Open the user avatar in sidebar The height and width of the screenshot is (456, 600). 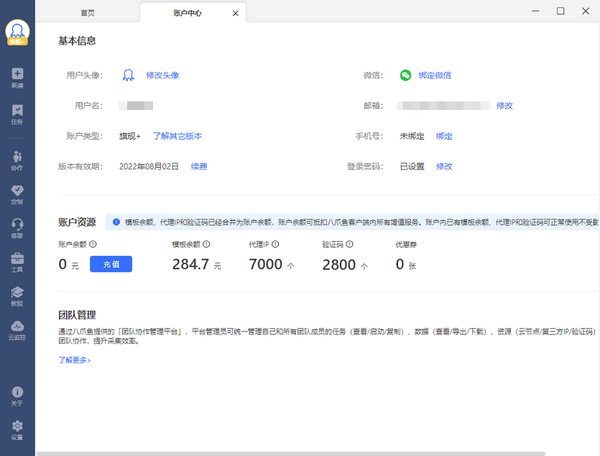pos(17,32)
